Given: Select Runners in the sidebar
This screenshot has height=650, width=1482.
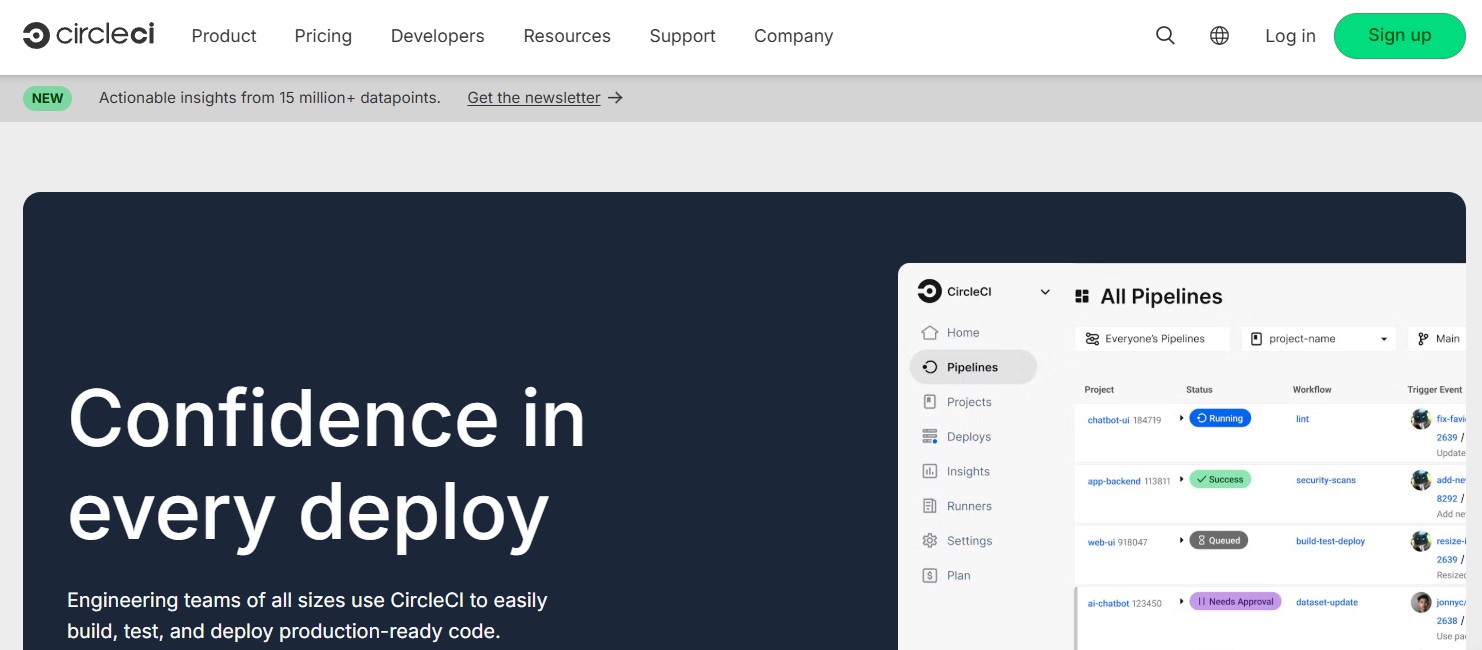Looking at the screenshot, I should tap(966, 506).
